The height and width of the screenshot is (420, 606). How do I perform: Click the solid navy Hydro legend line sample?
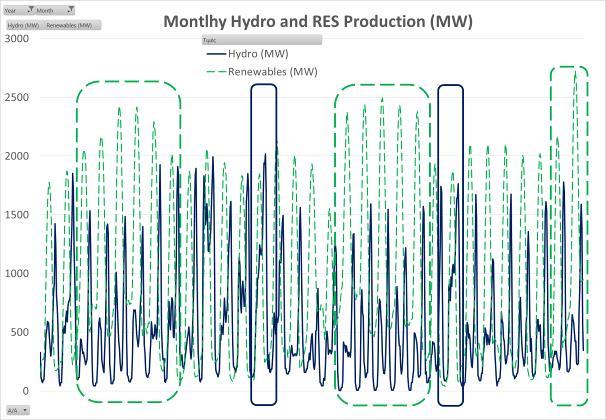[x=216, y=54]
